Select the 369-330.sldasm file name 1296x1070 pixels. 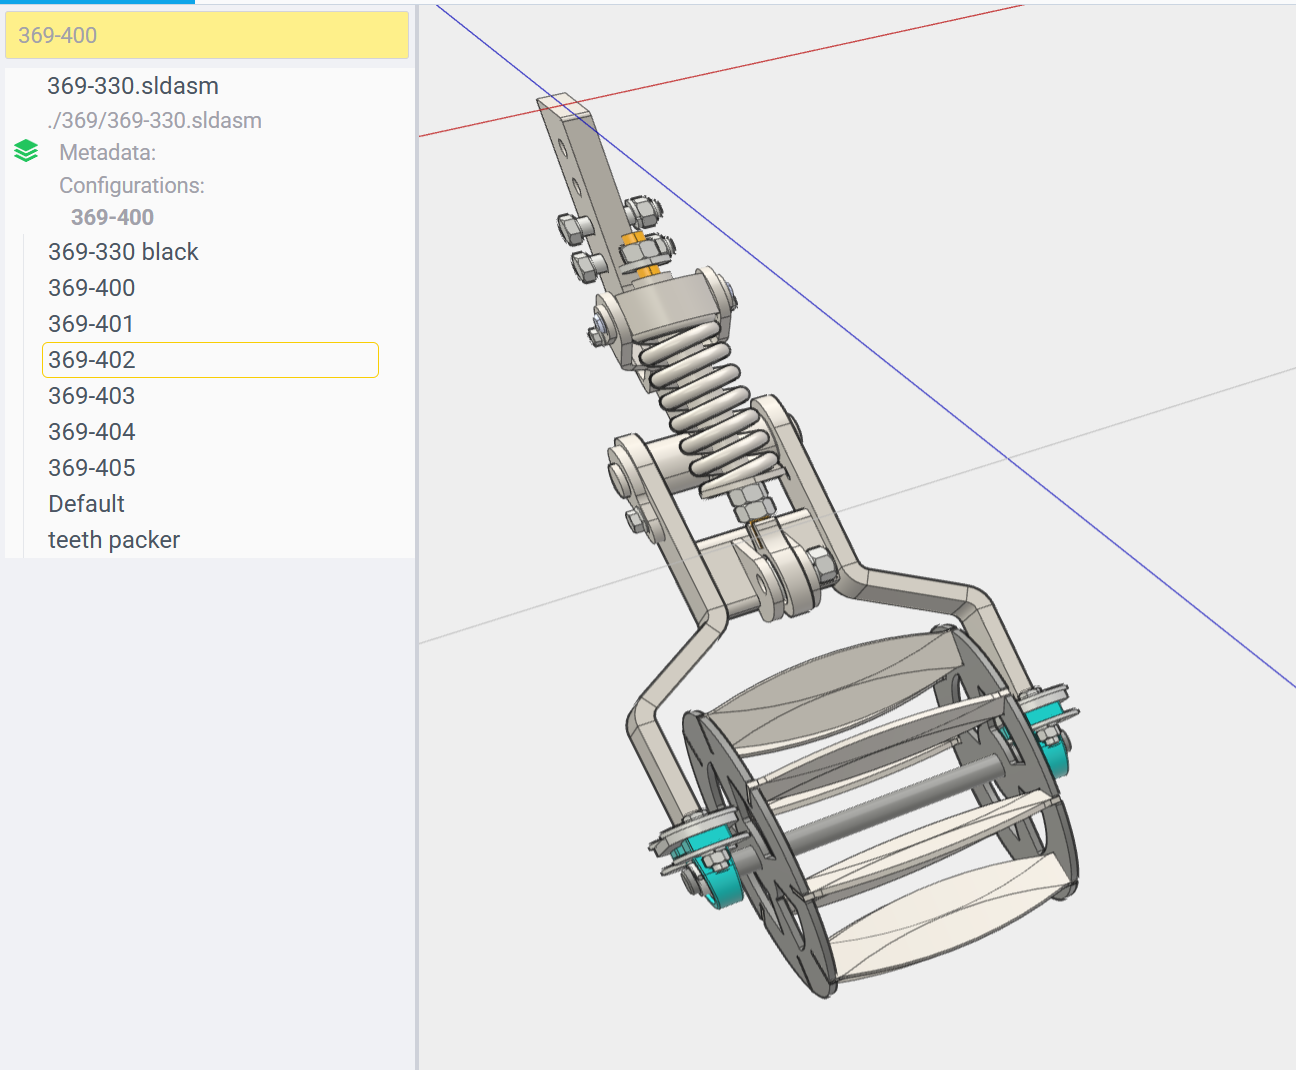tap(133, 86)
